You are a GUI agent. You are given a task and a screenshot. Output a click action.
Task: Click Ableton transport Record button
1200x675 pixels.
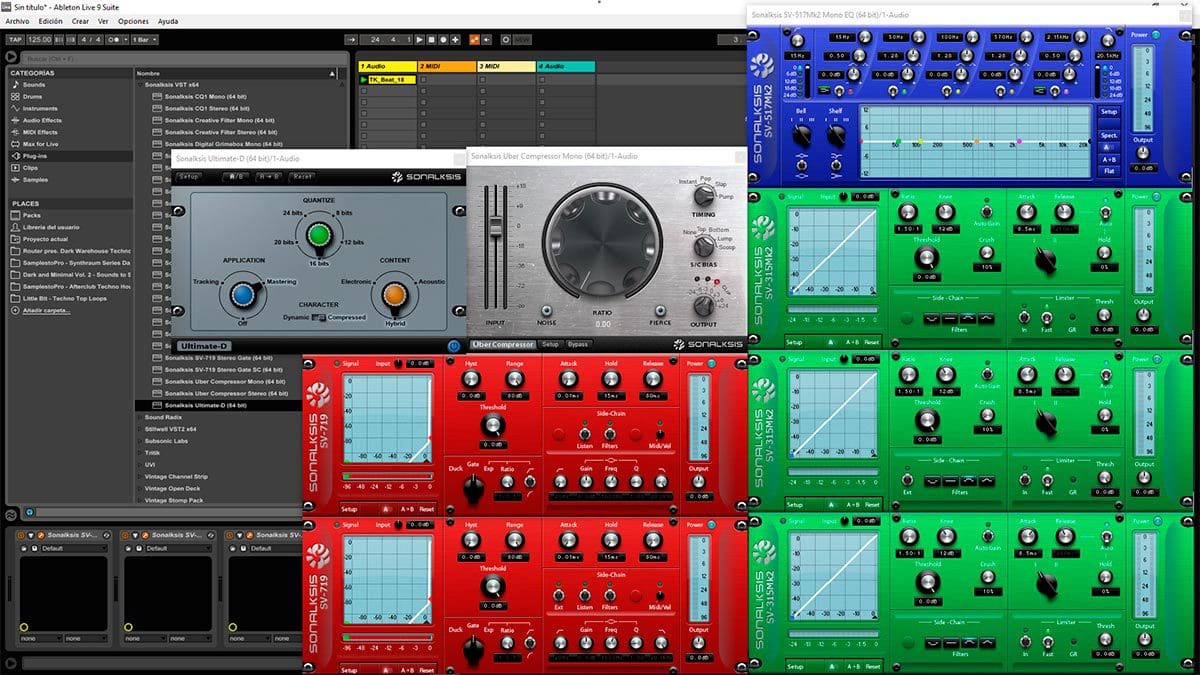coord(442,39)
